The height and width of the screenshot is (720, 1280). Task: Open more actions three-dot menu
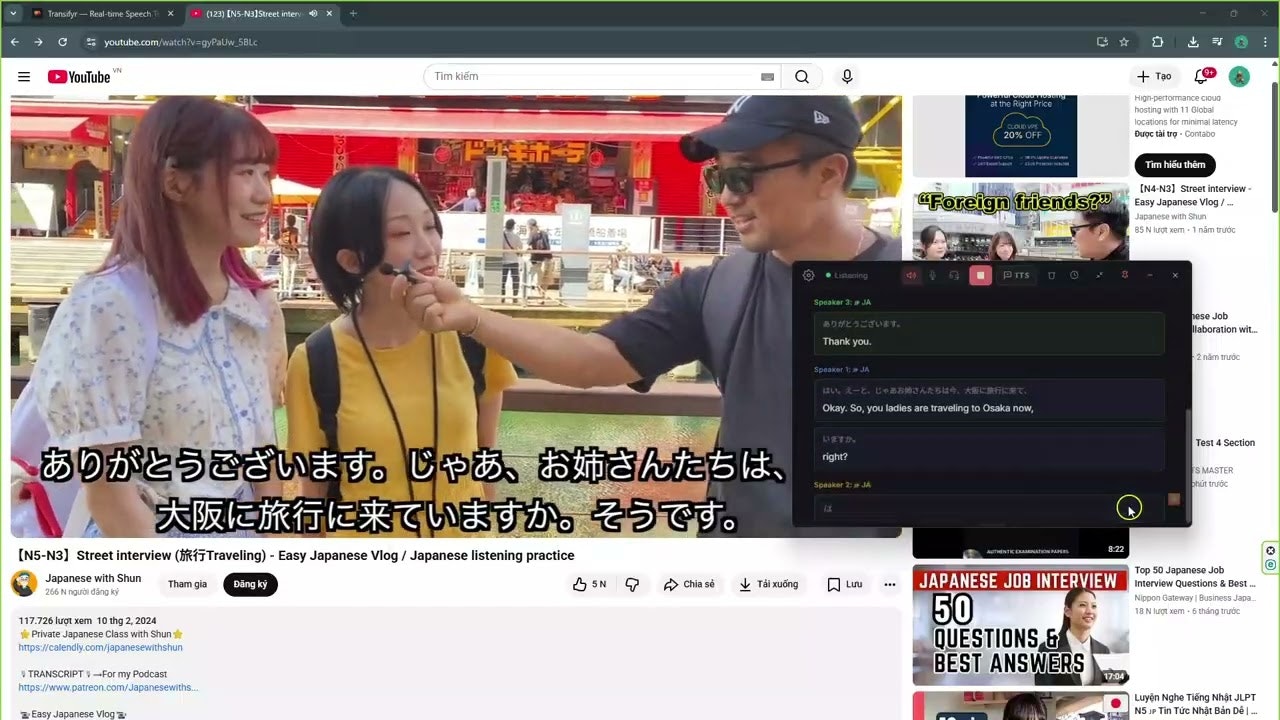point(889,584)
